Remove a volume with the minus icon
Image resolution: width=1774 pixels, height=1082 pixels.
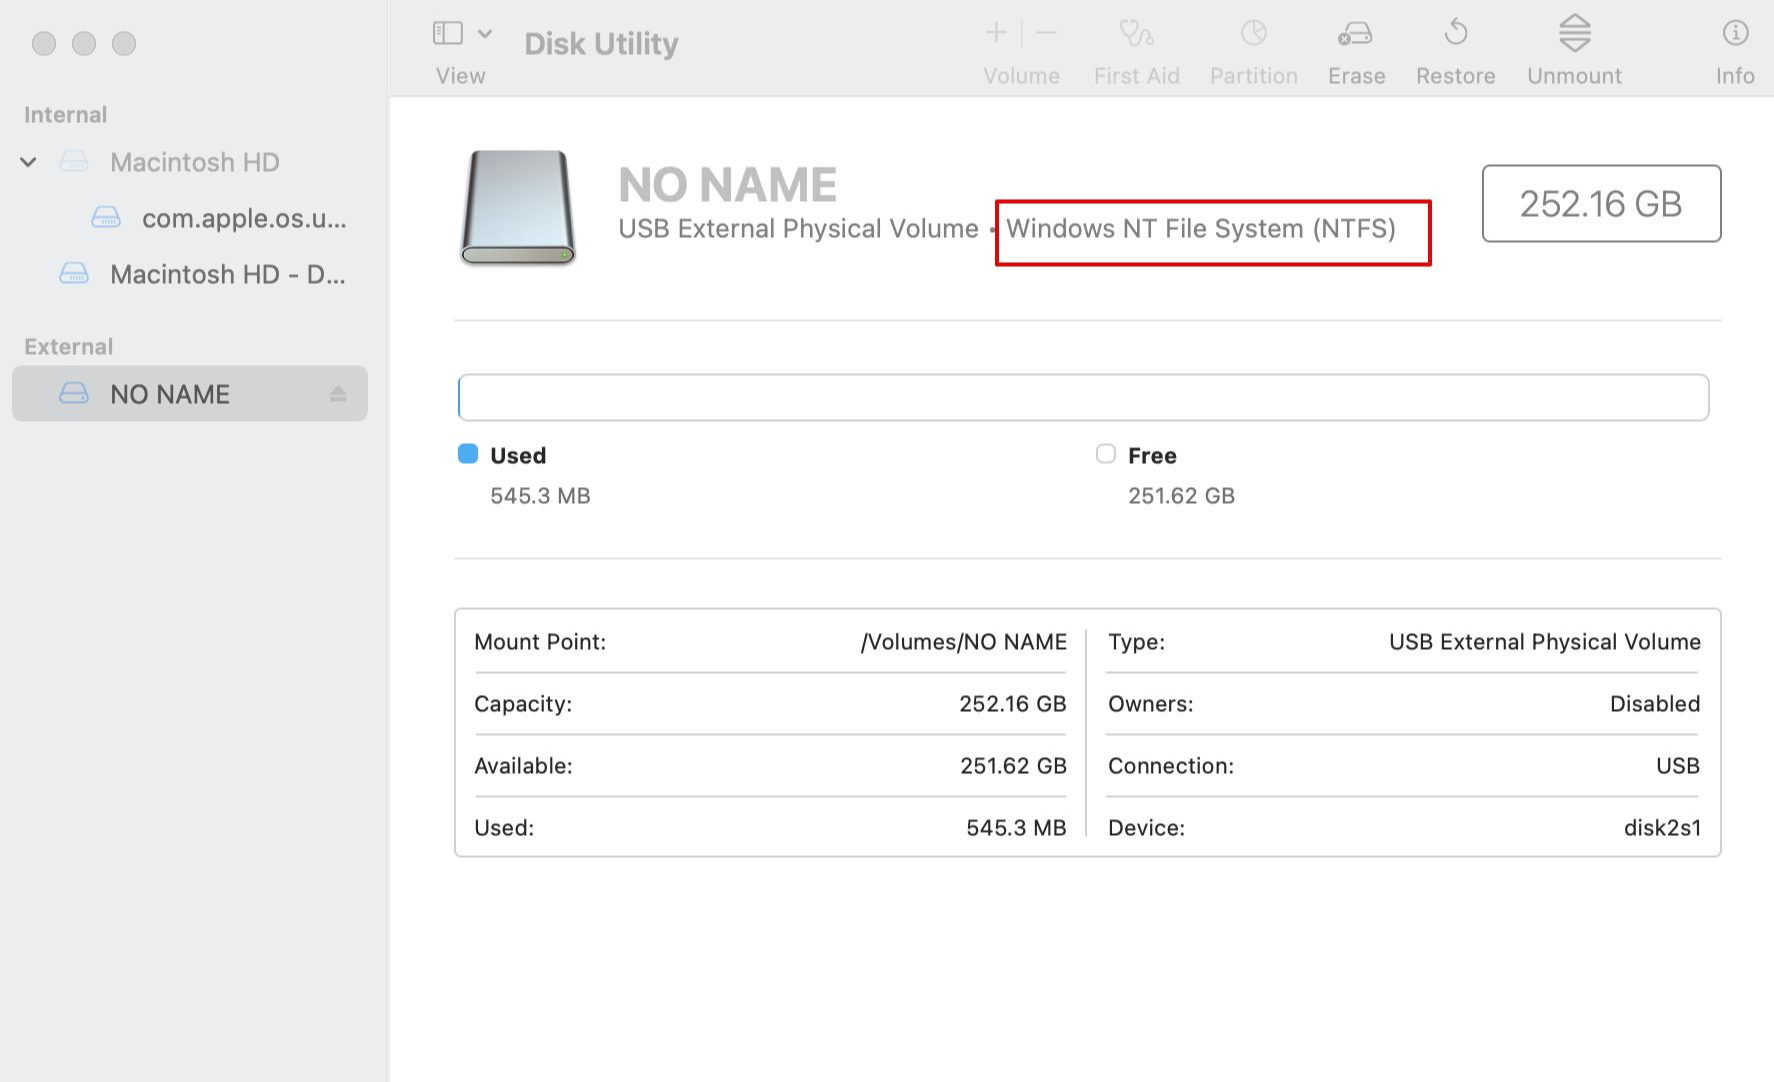pyautogui.click(x=1047, y=33)
